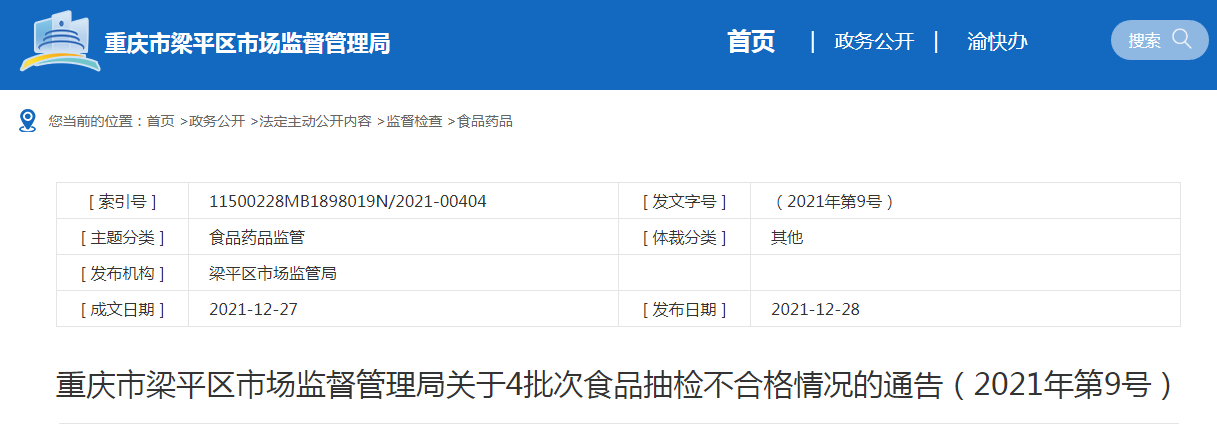This screenshot has height=435, width=1217.
Task: Click the 搜索 search button
Action: point(1159,40)
